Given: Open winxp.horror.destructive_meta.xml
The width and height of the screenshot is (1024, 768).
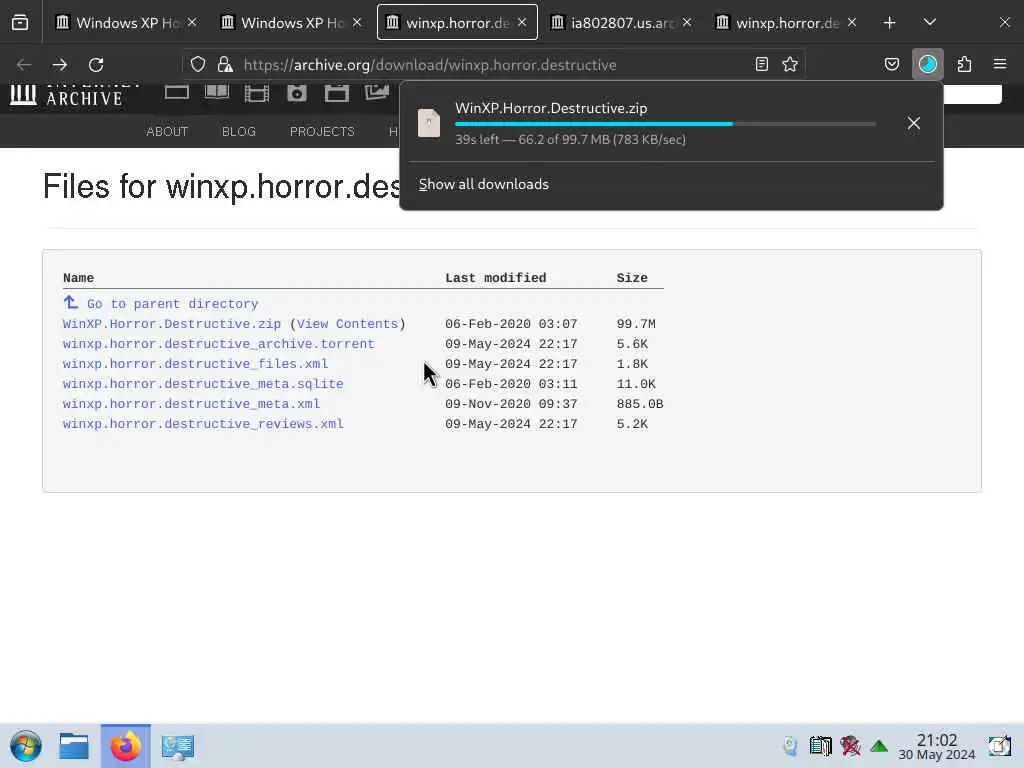Looking at the screenshot, I should (x=191, y=404).
